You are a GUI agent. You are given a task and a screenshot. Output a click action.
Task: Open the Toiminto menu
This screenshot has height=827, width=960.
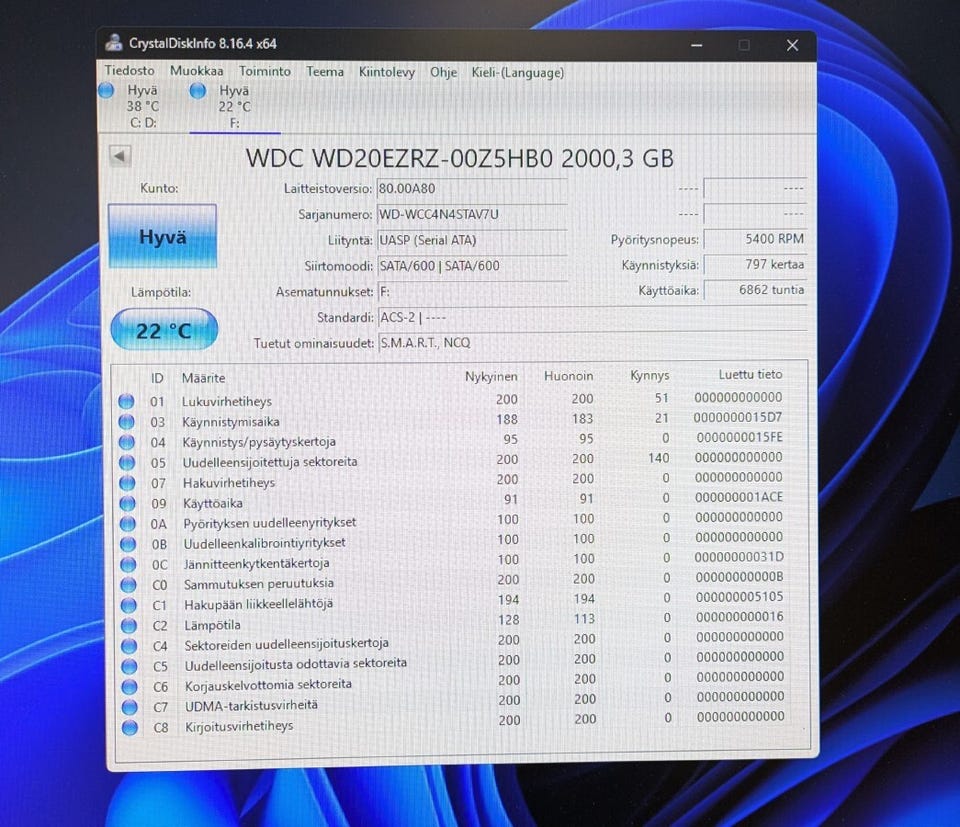(264, 71)
